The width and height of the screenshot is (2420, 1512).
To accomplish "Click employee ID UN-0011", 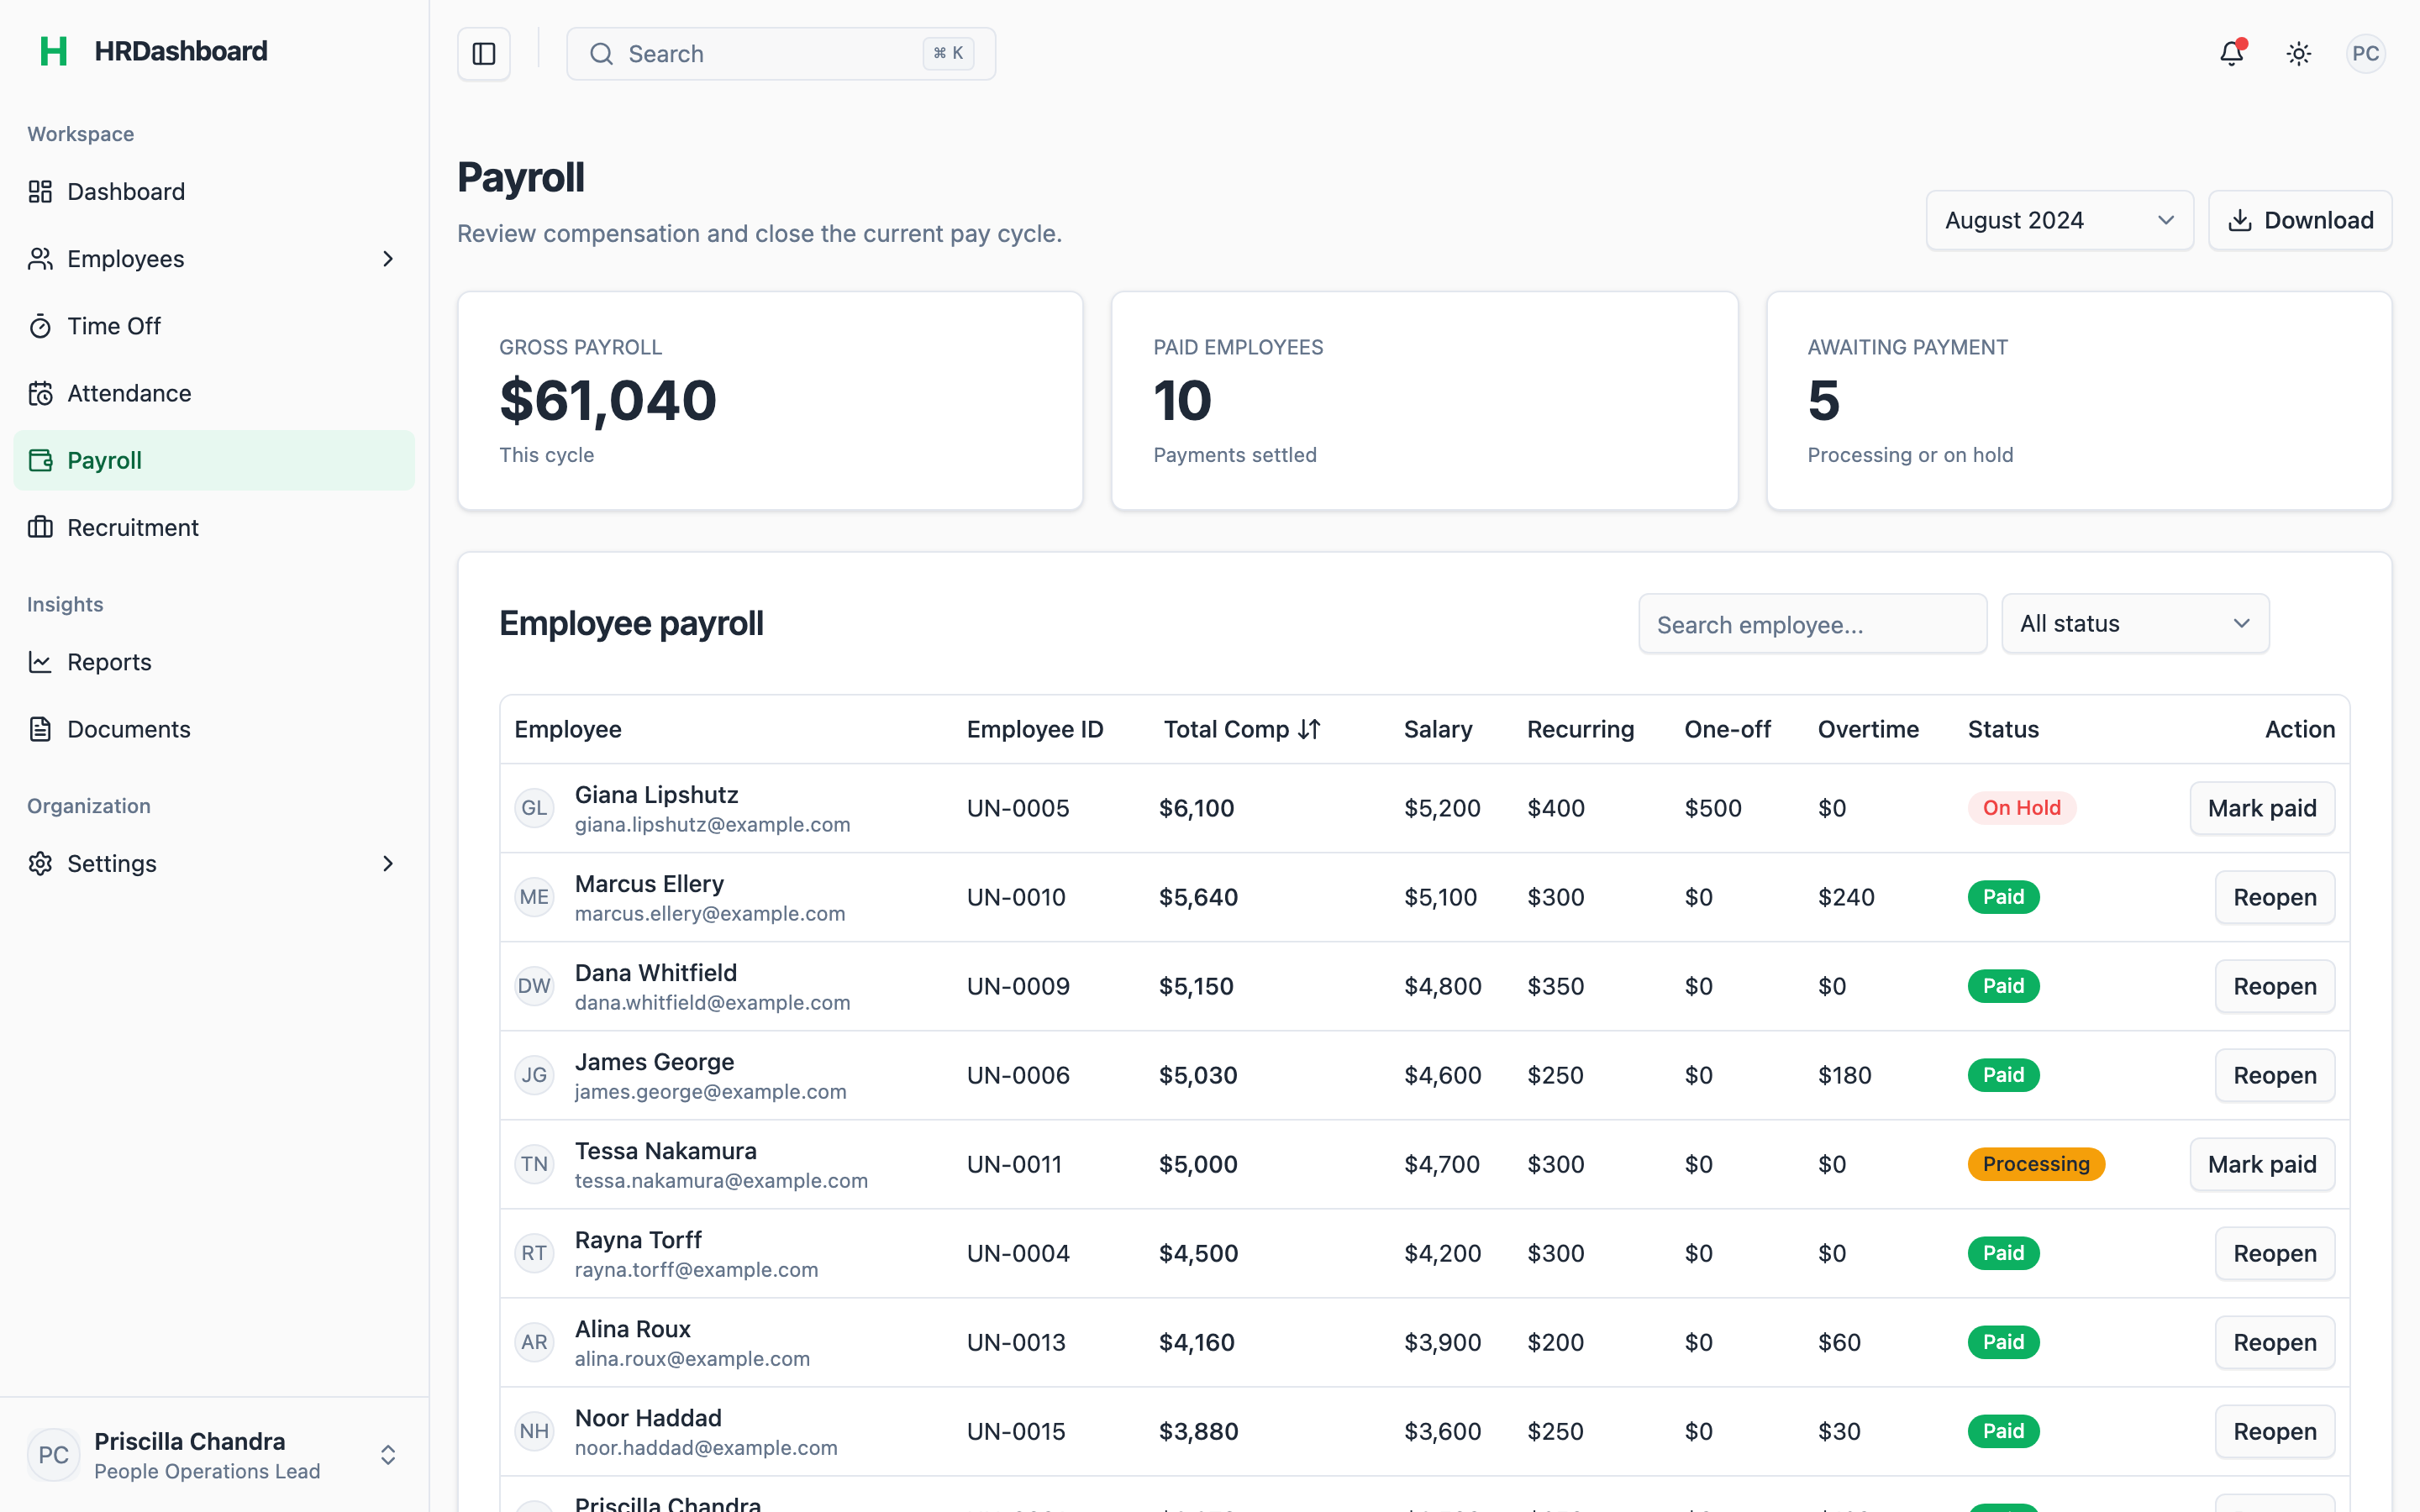I will coord(1014,1164).
